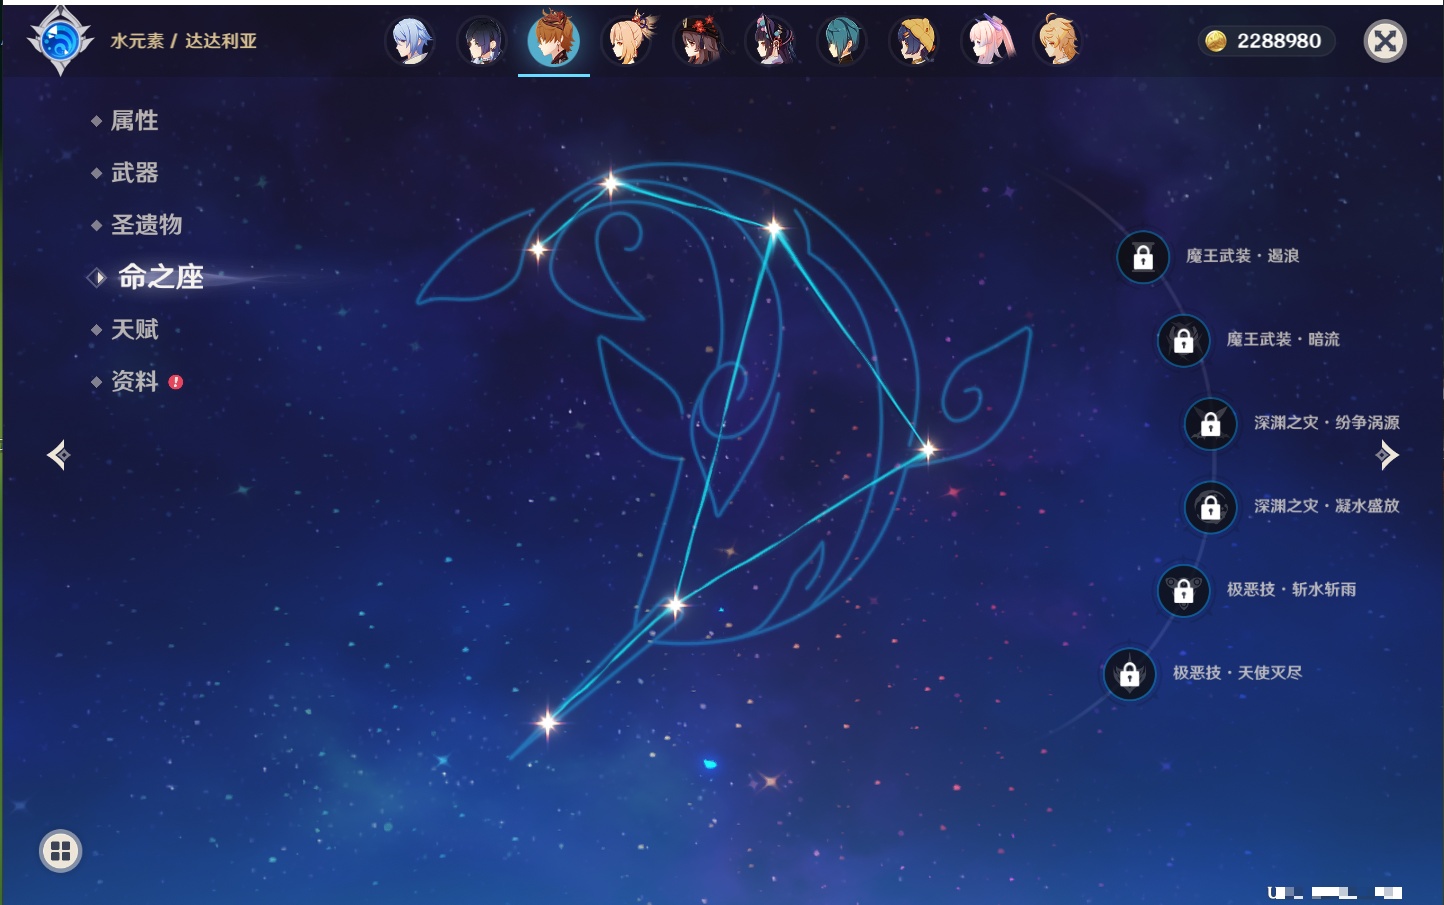Open the 属性 attributes menu
The height and width of the screenshot is (905, 1444).
coord(134,121)
